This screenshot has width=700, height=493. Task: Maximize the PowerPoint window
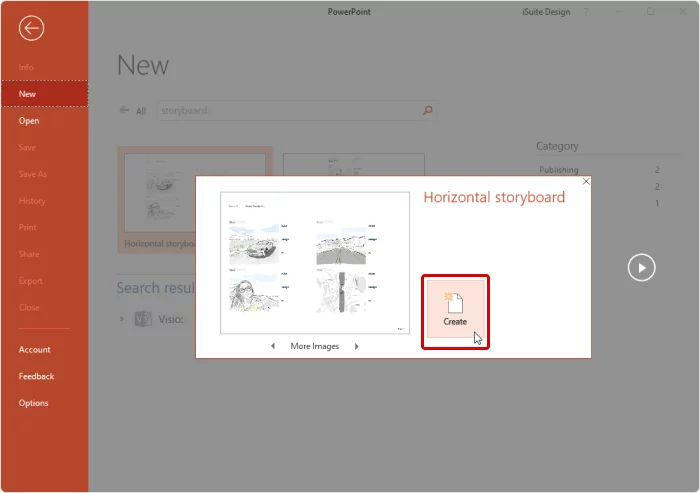(651, 12)
